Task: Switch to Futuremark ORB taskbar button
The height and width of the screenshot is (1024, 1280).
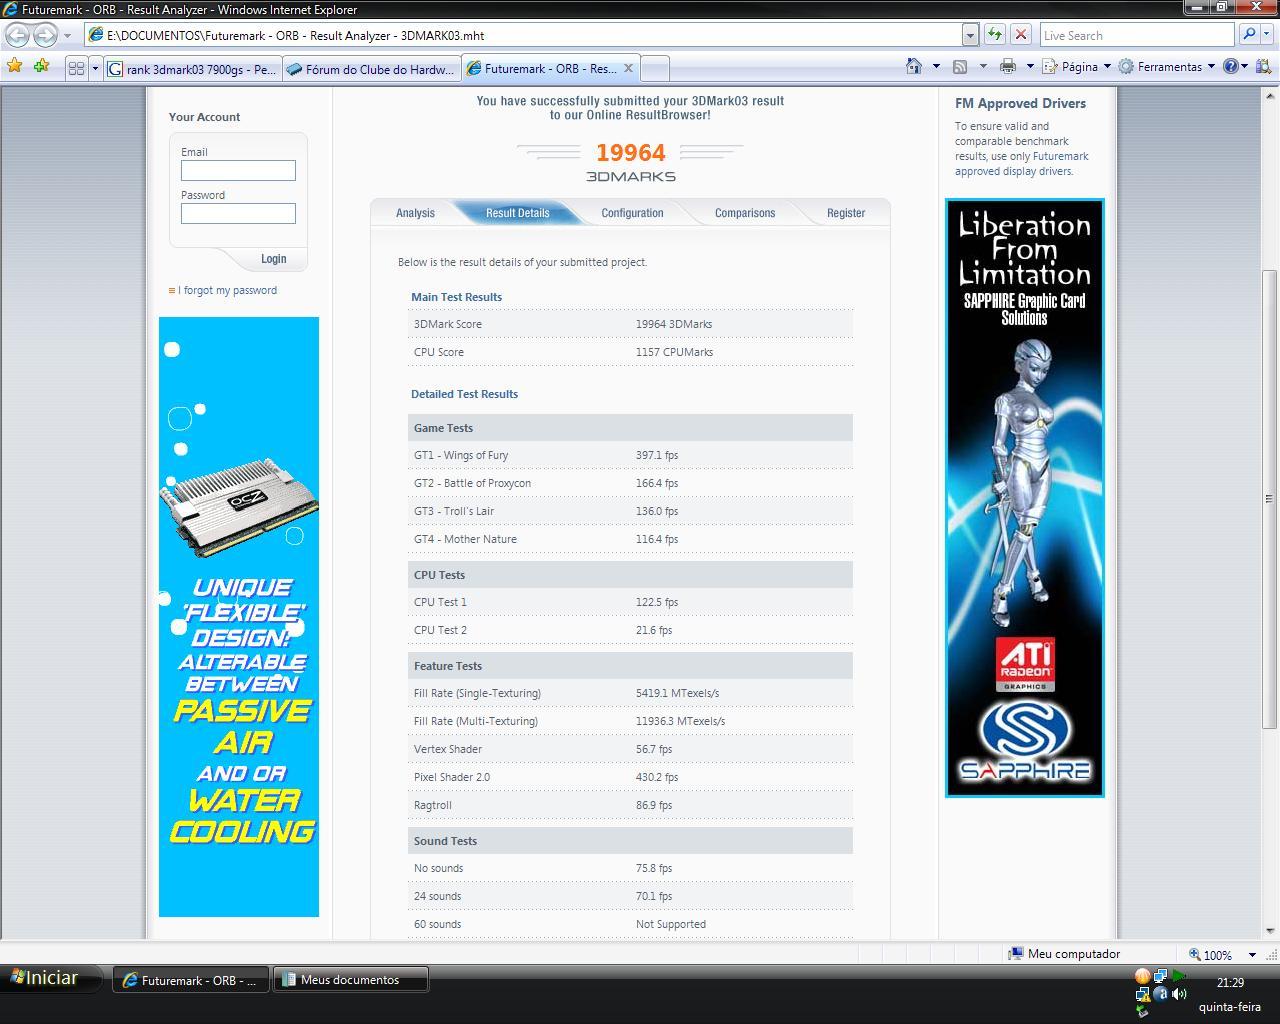Action: point(191,980)
